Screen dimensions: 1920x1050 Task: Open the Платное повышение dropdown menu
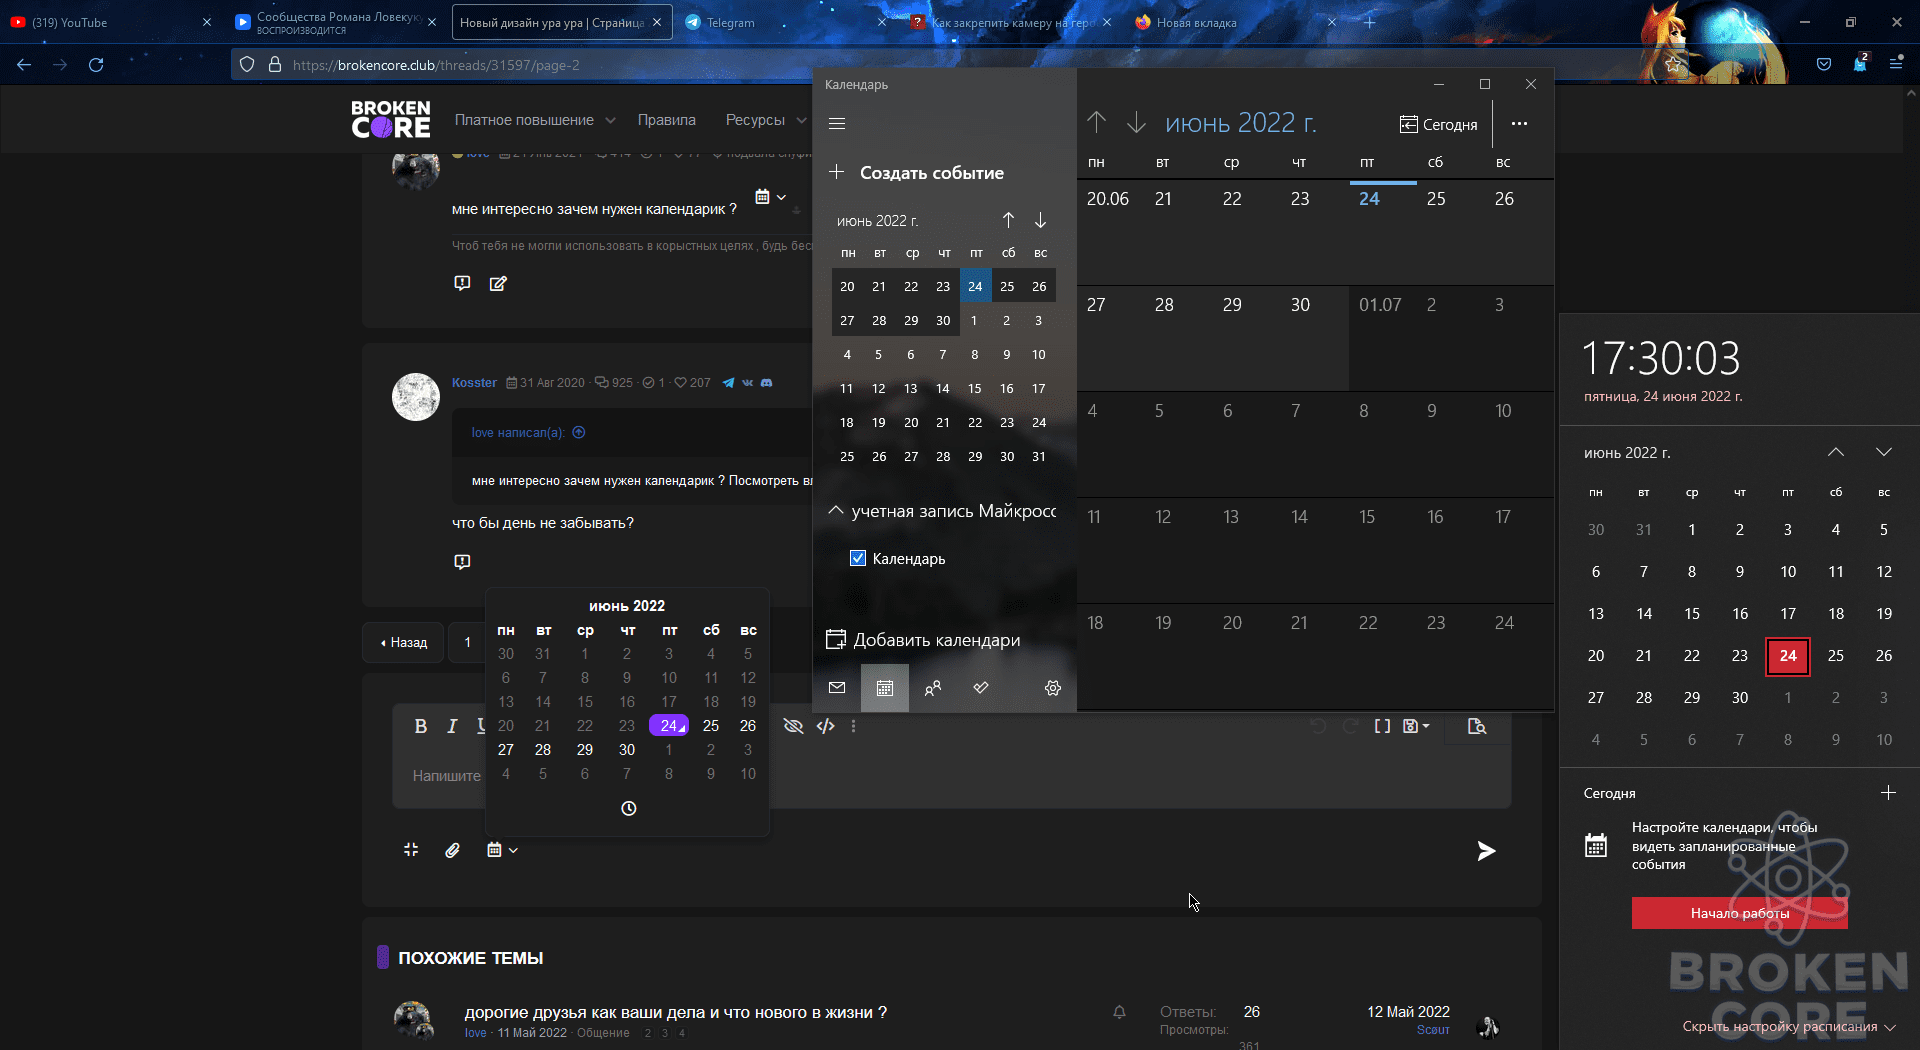pos(535,120)
